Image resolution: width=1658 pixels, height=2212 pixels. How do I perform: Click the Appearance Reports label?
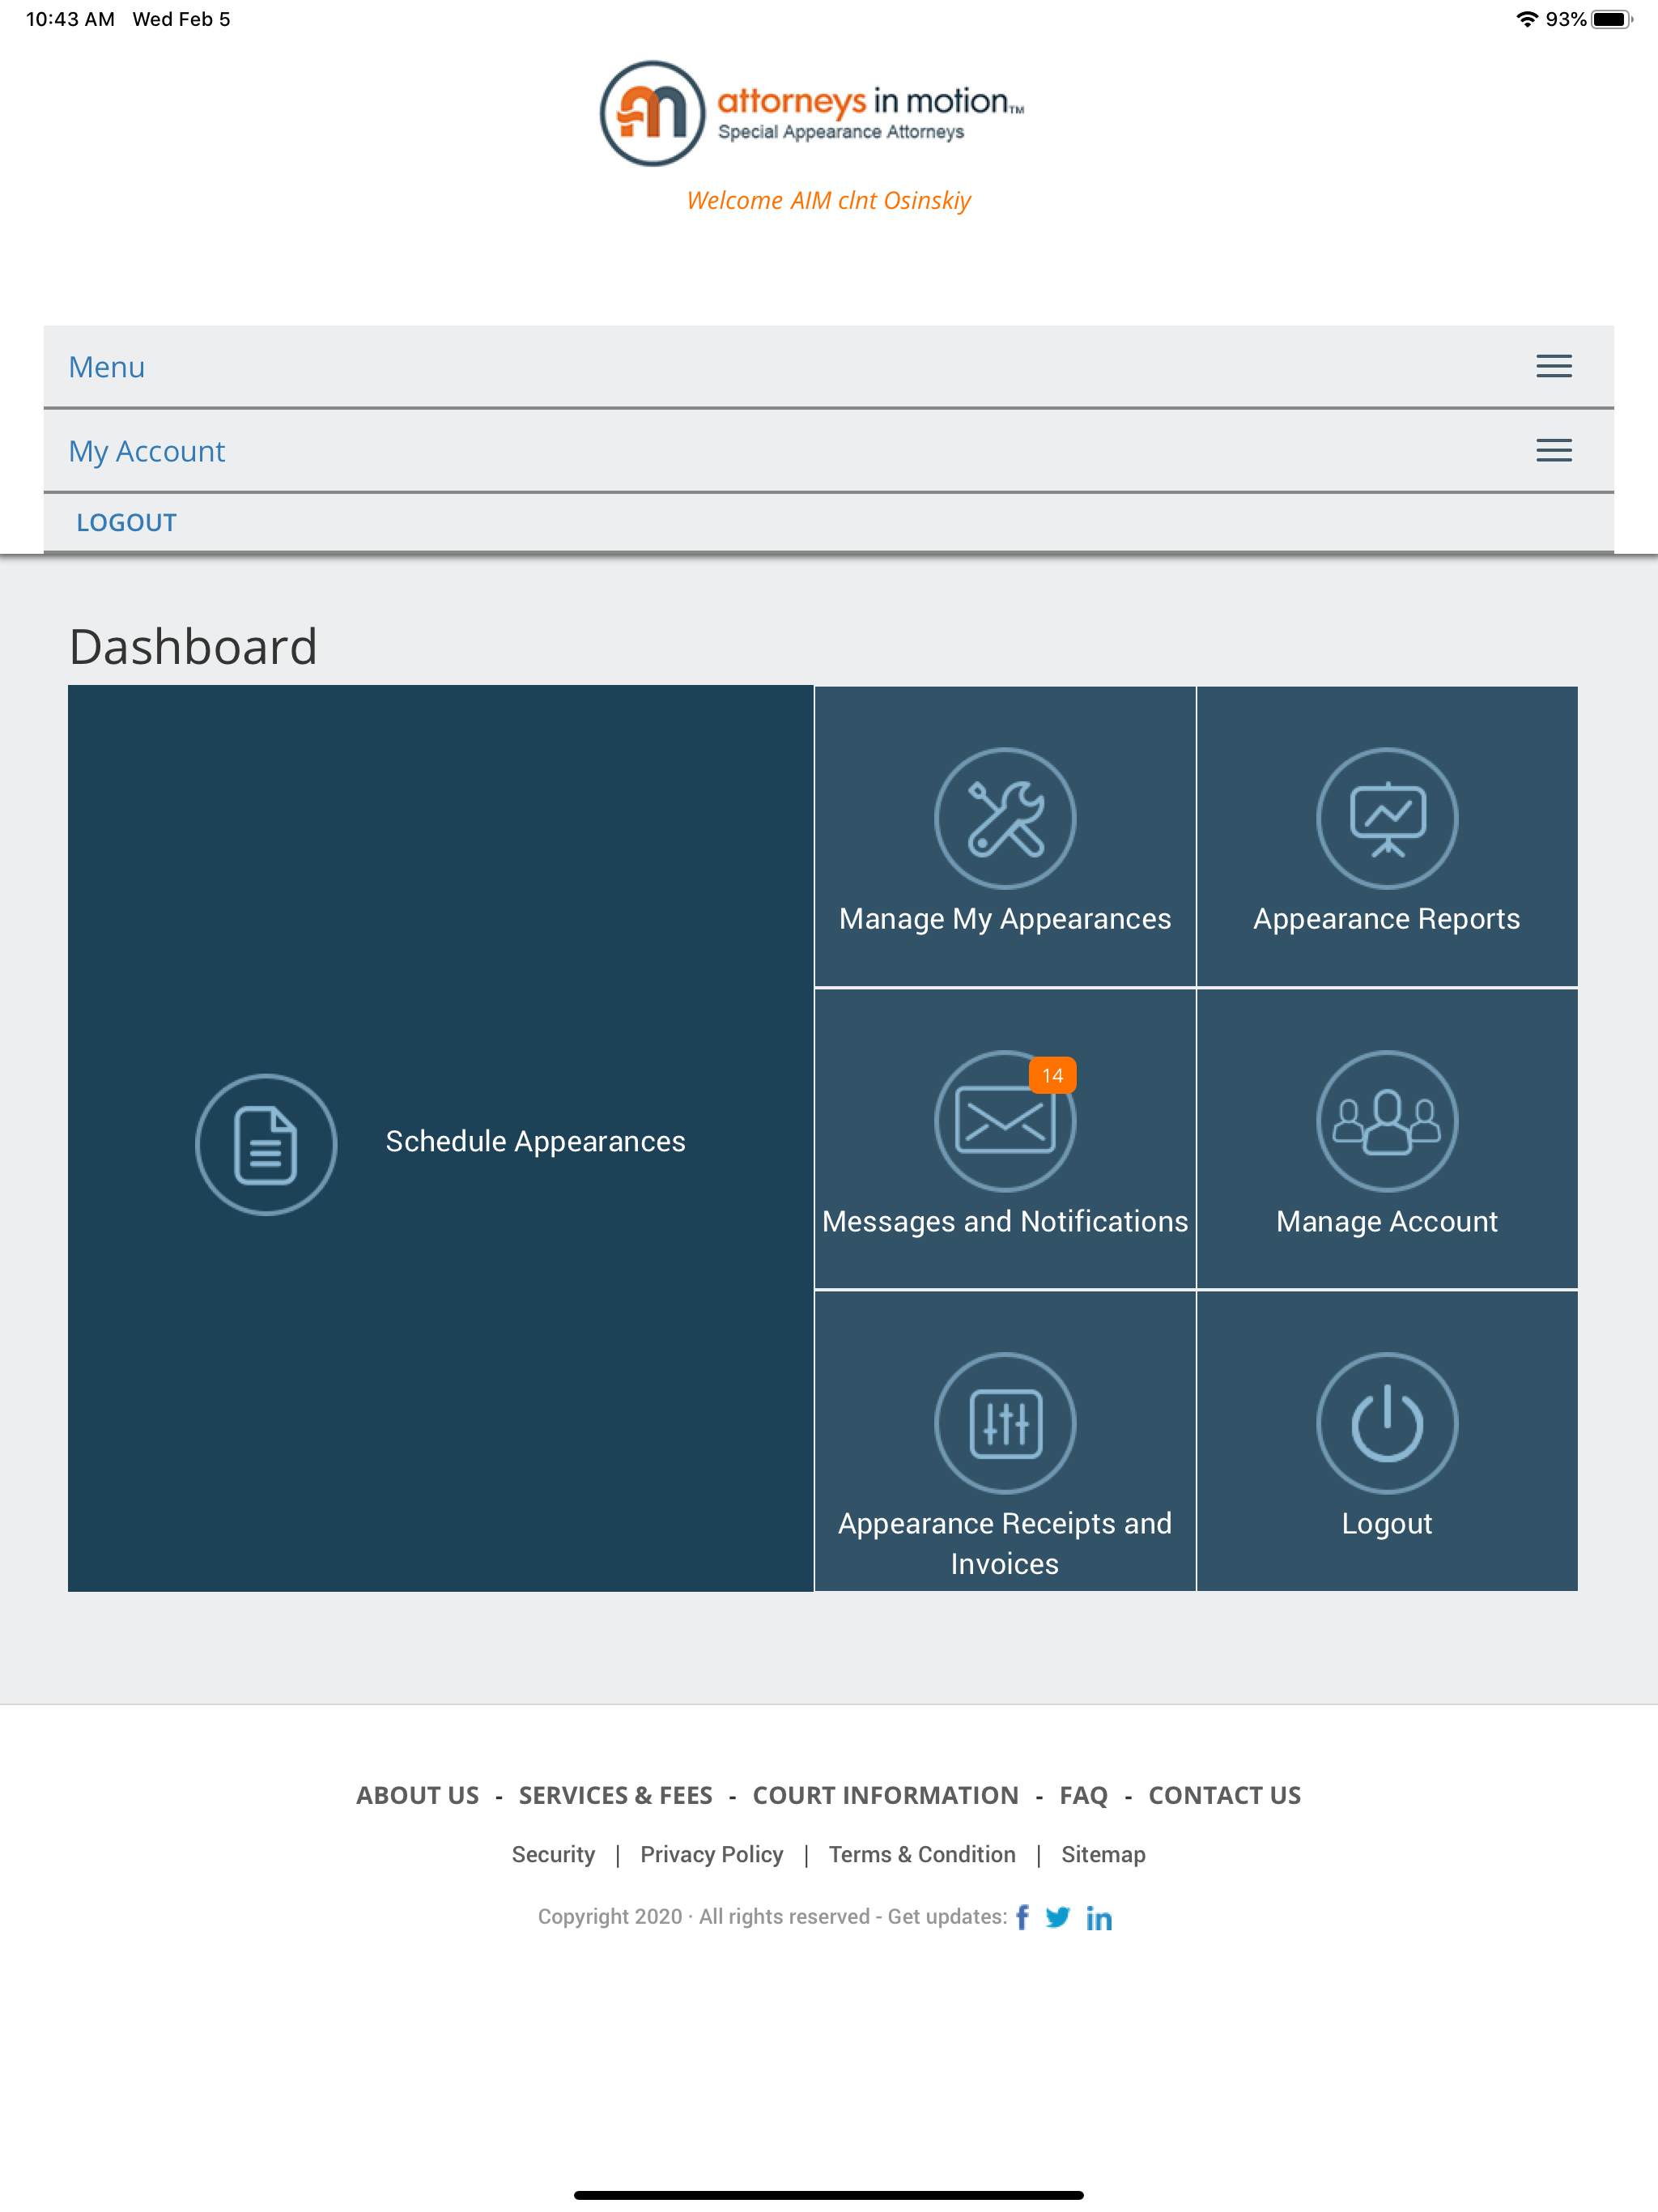tap(1387, 919)
